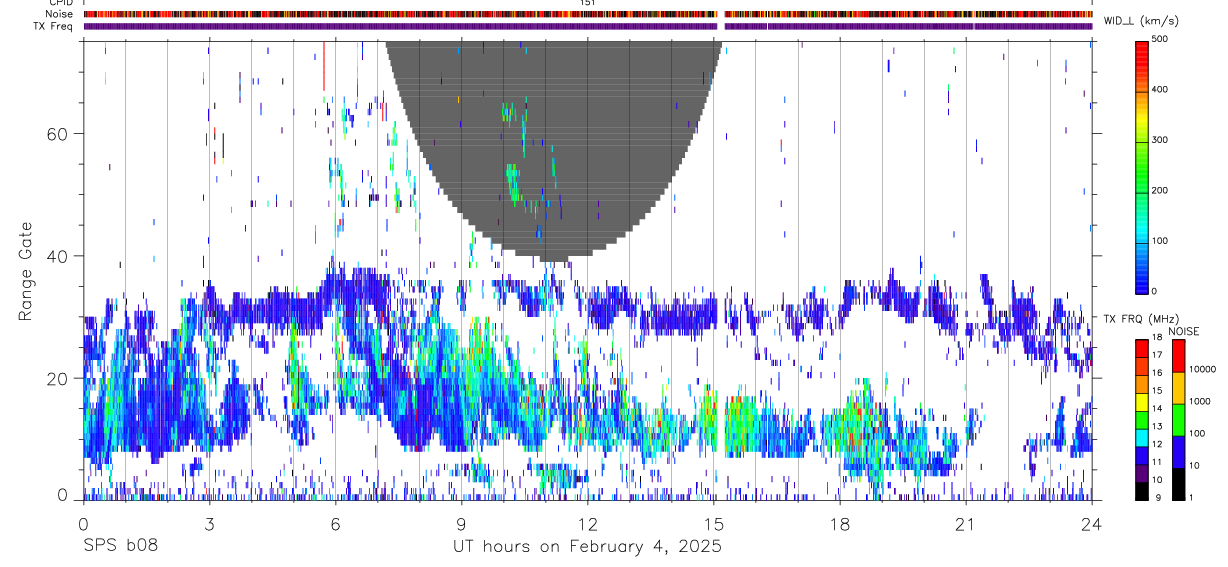Select the blue segment of the NOISE legend
The width and height of the screenshot is (1228, 567).
tap(1178, 451)
